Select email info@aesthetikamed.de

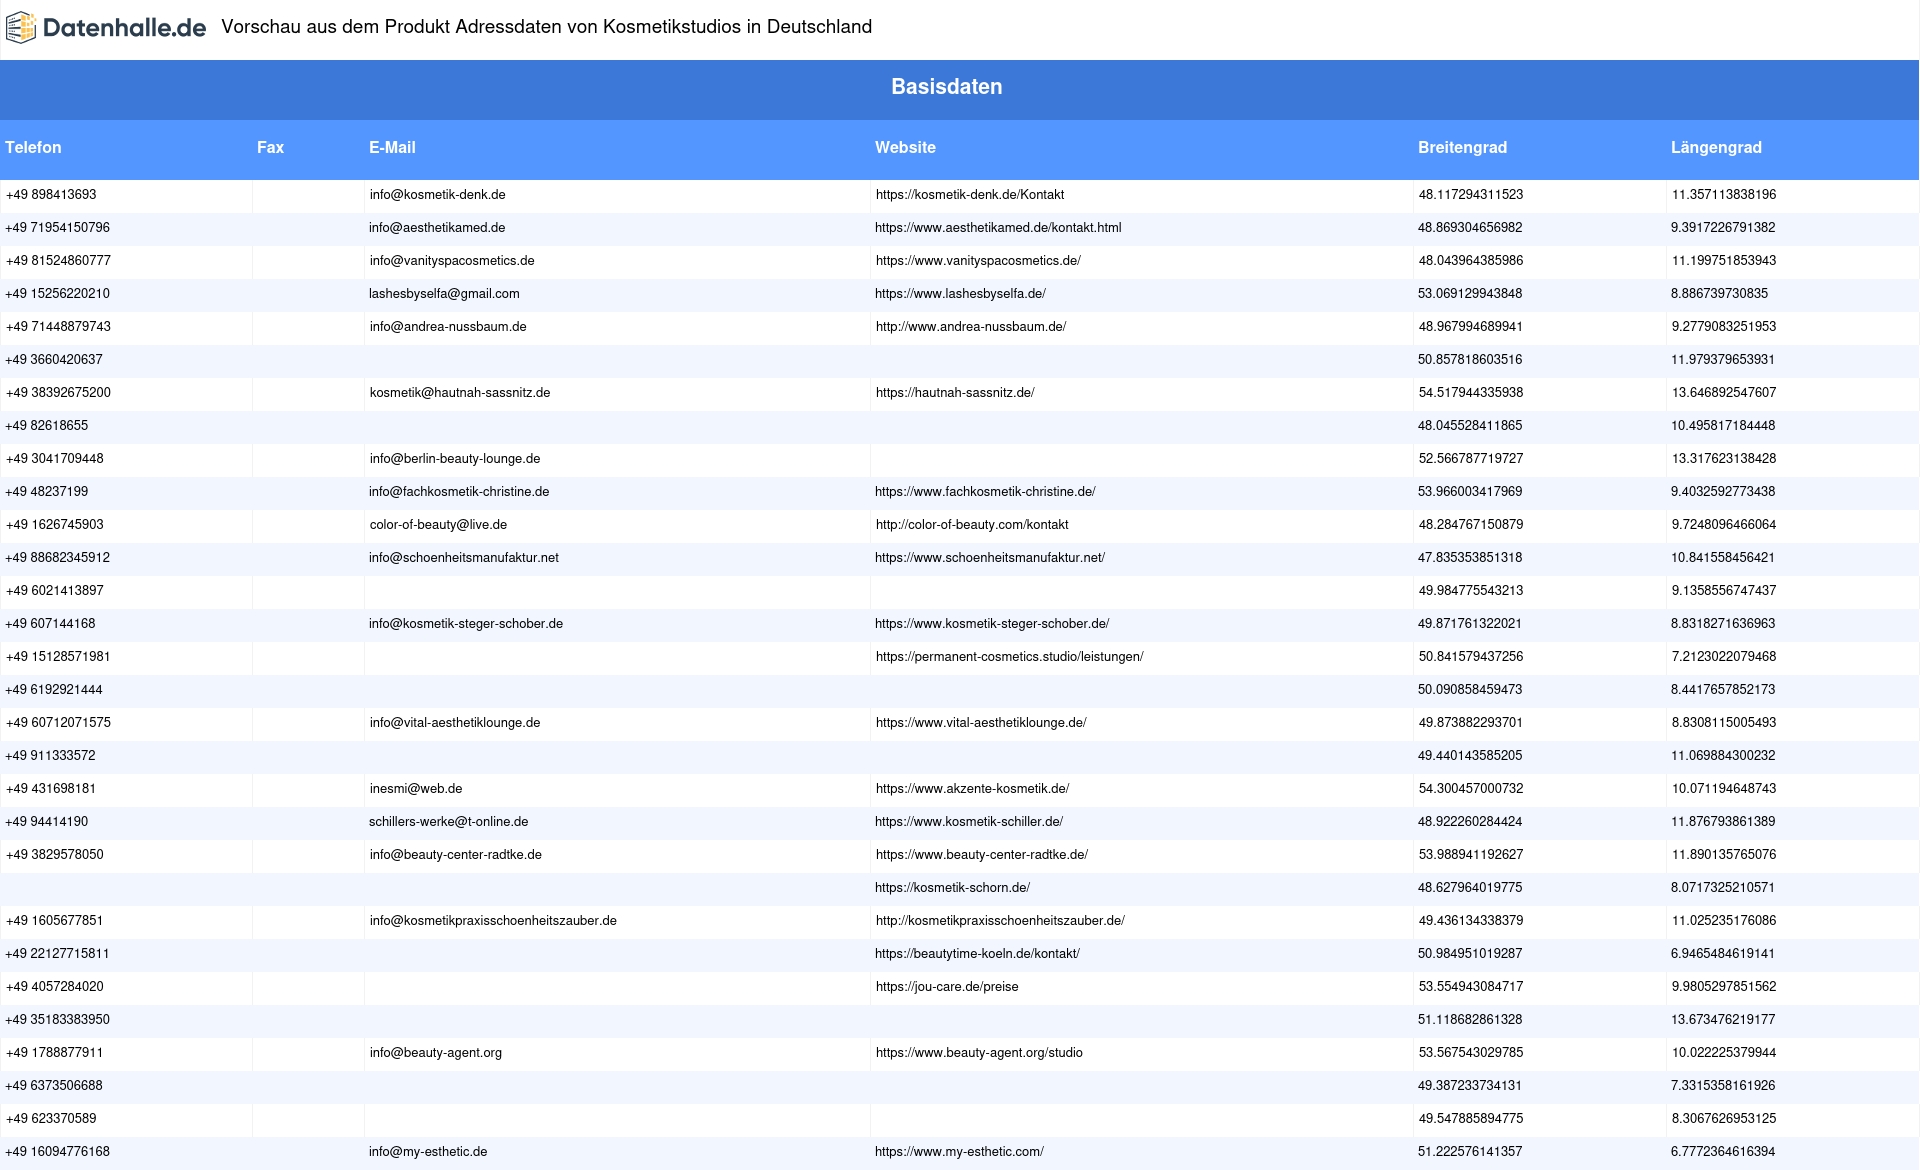click(x=437, y=228)
